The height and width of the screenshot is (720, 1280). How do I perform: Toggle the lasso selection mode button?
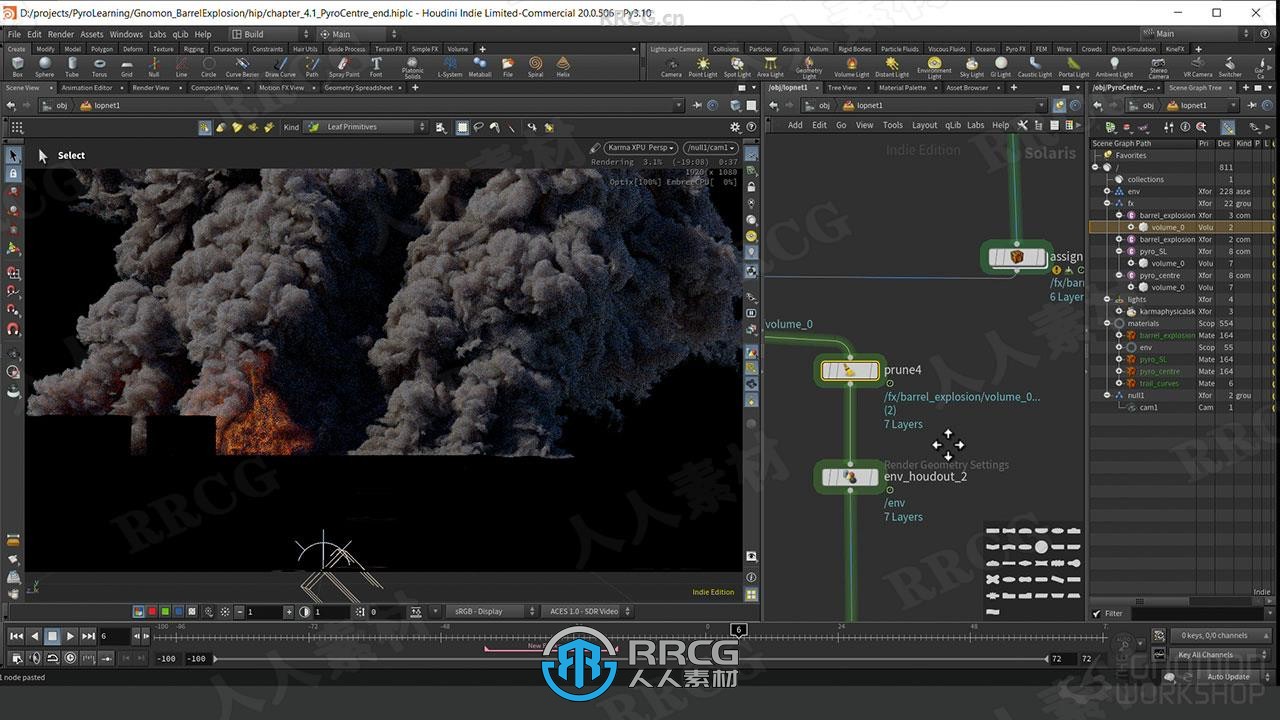(x=478, y=127)
